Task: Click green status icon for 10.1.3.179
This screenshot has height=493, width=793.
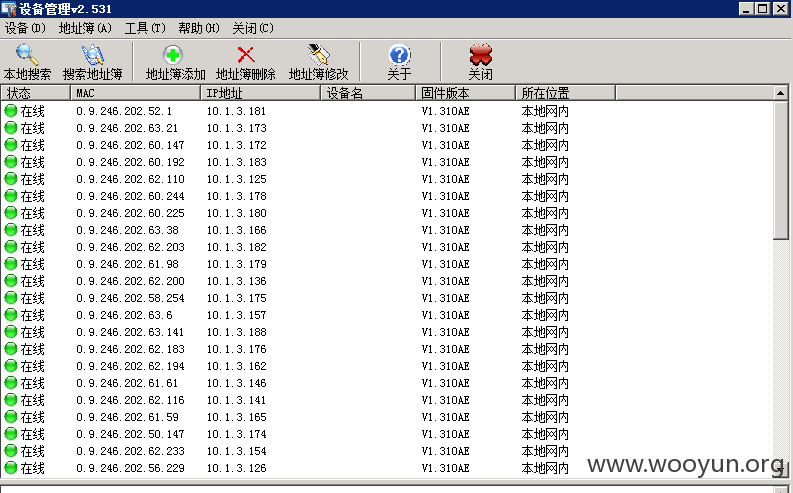Action: point(11,264)
